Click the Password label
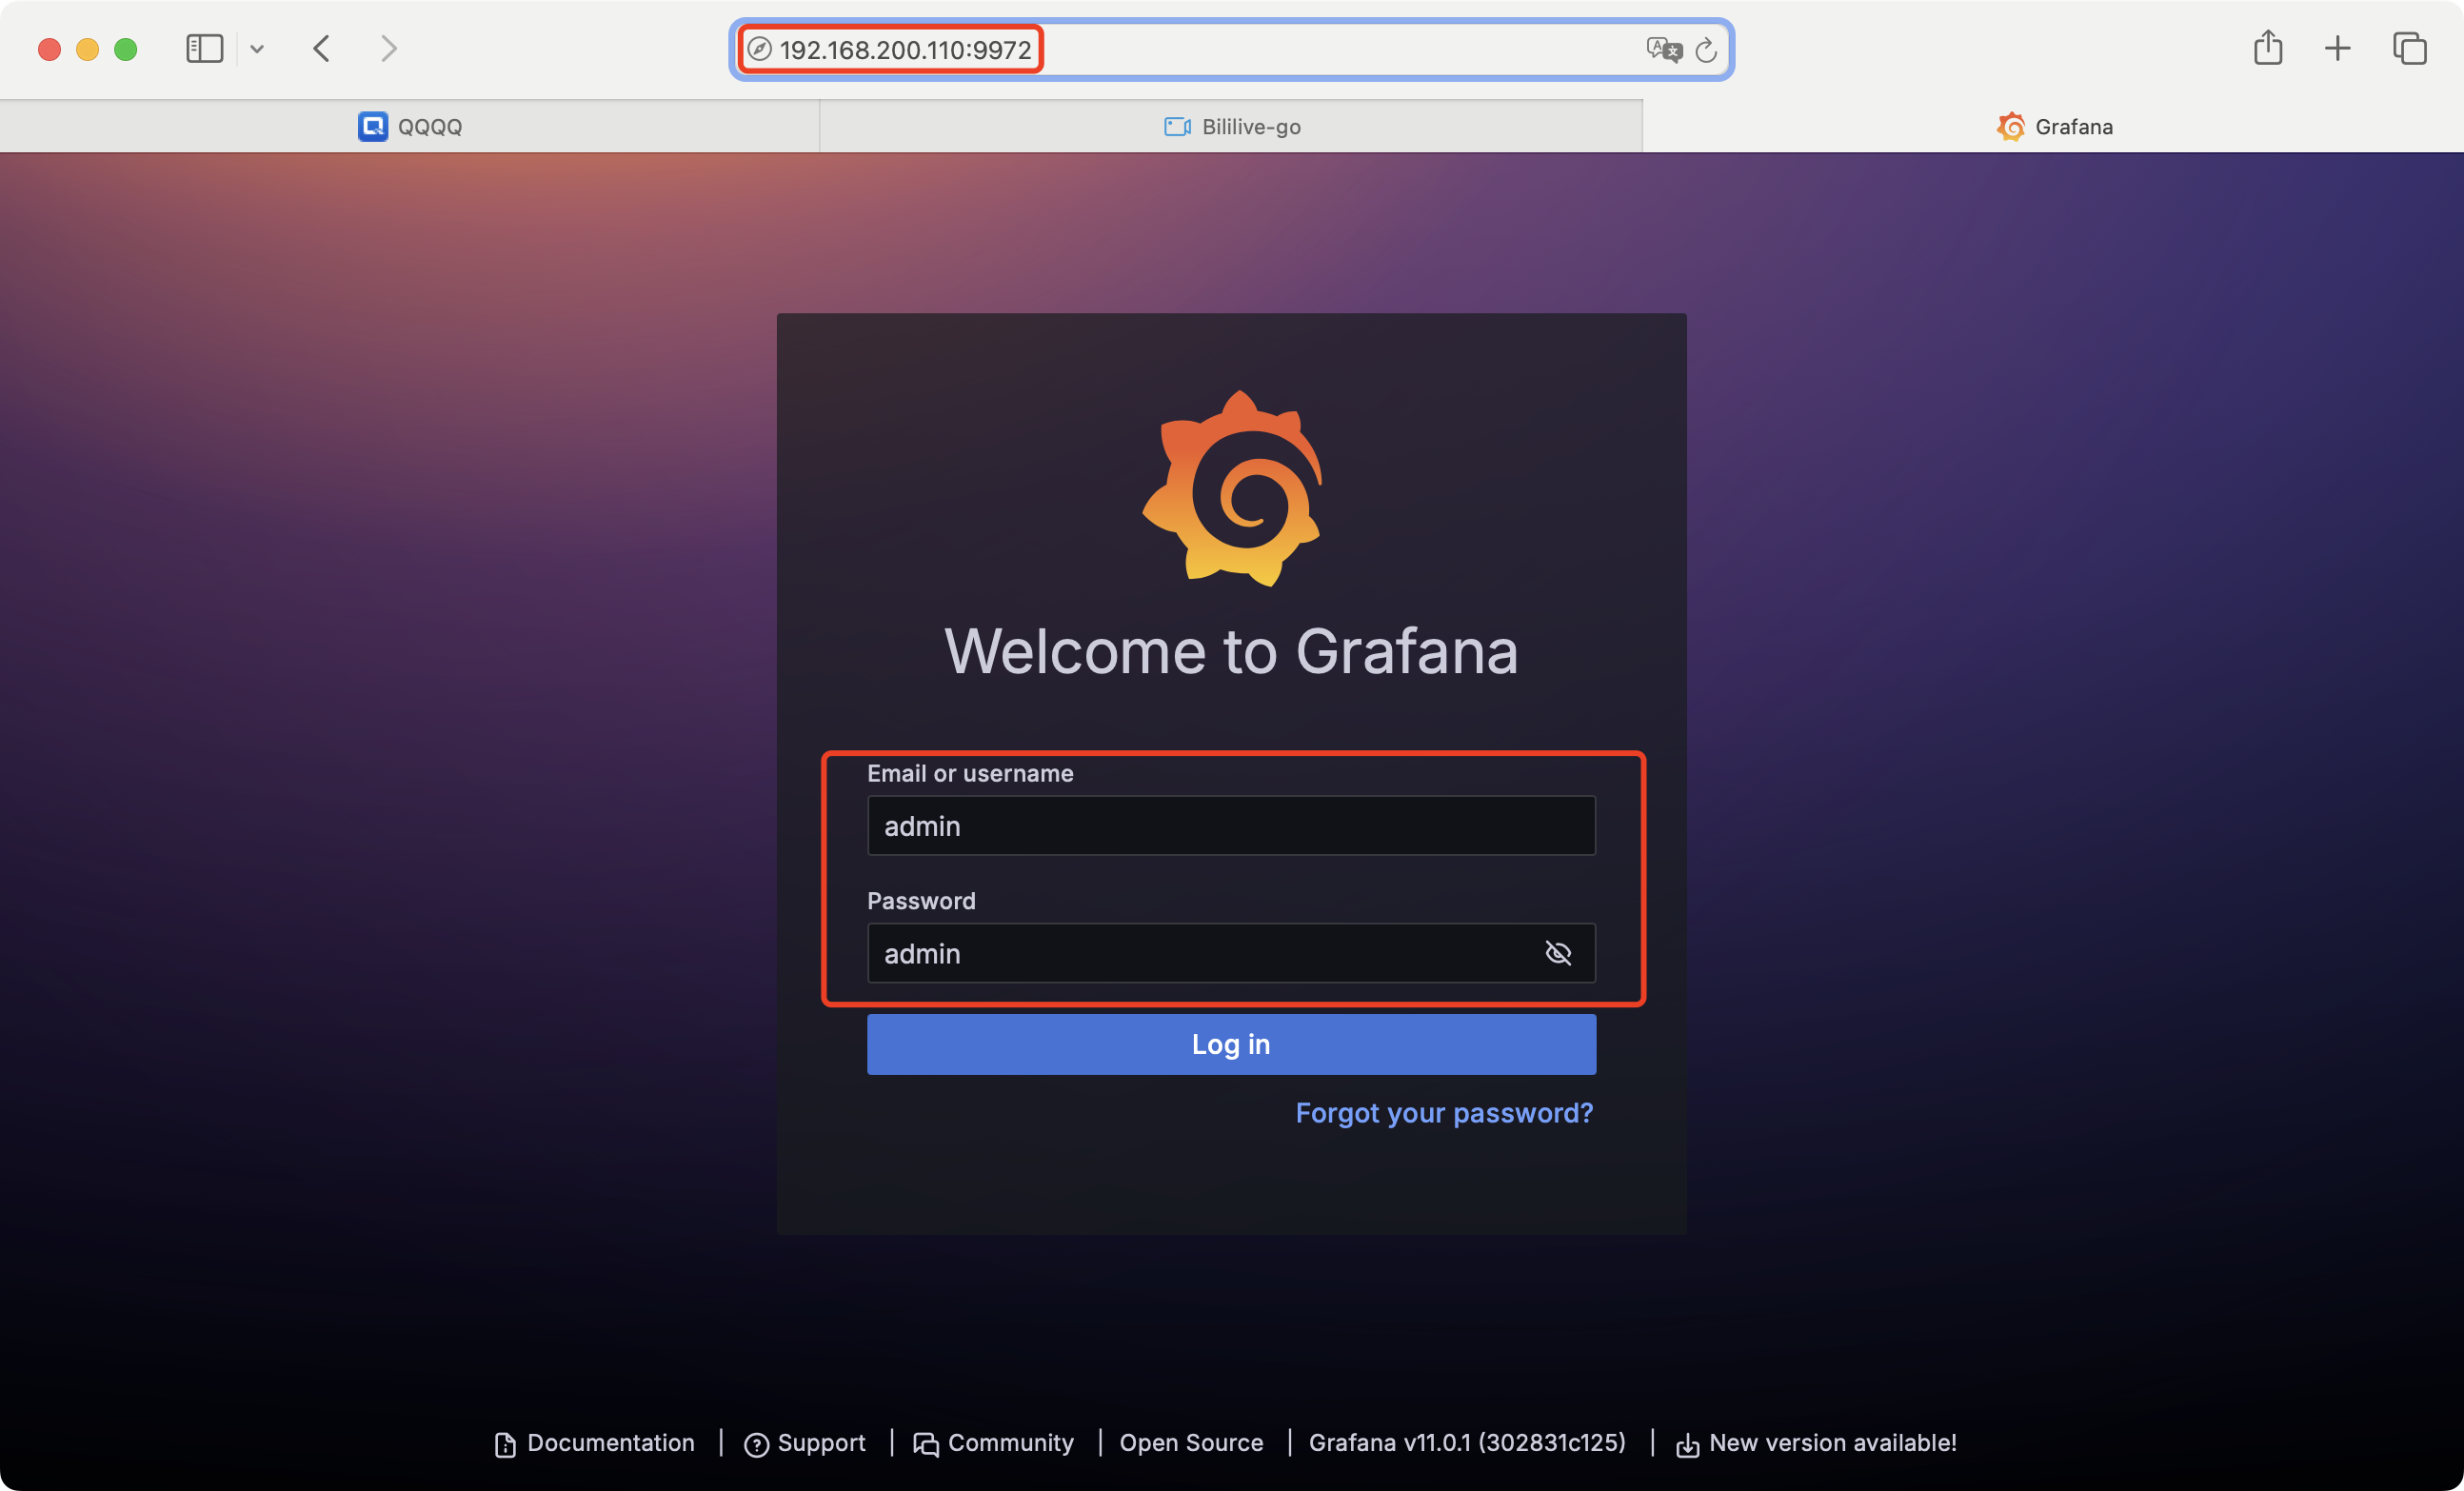 click(921, 901)
